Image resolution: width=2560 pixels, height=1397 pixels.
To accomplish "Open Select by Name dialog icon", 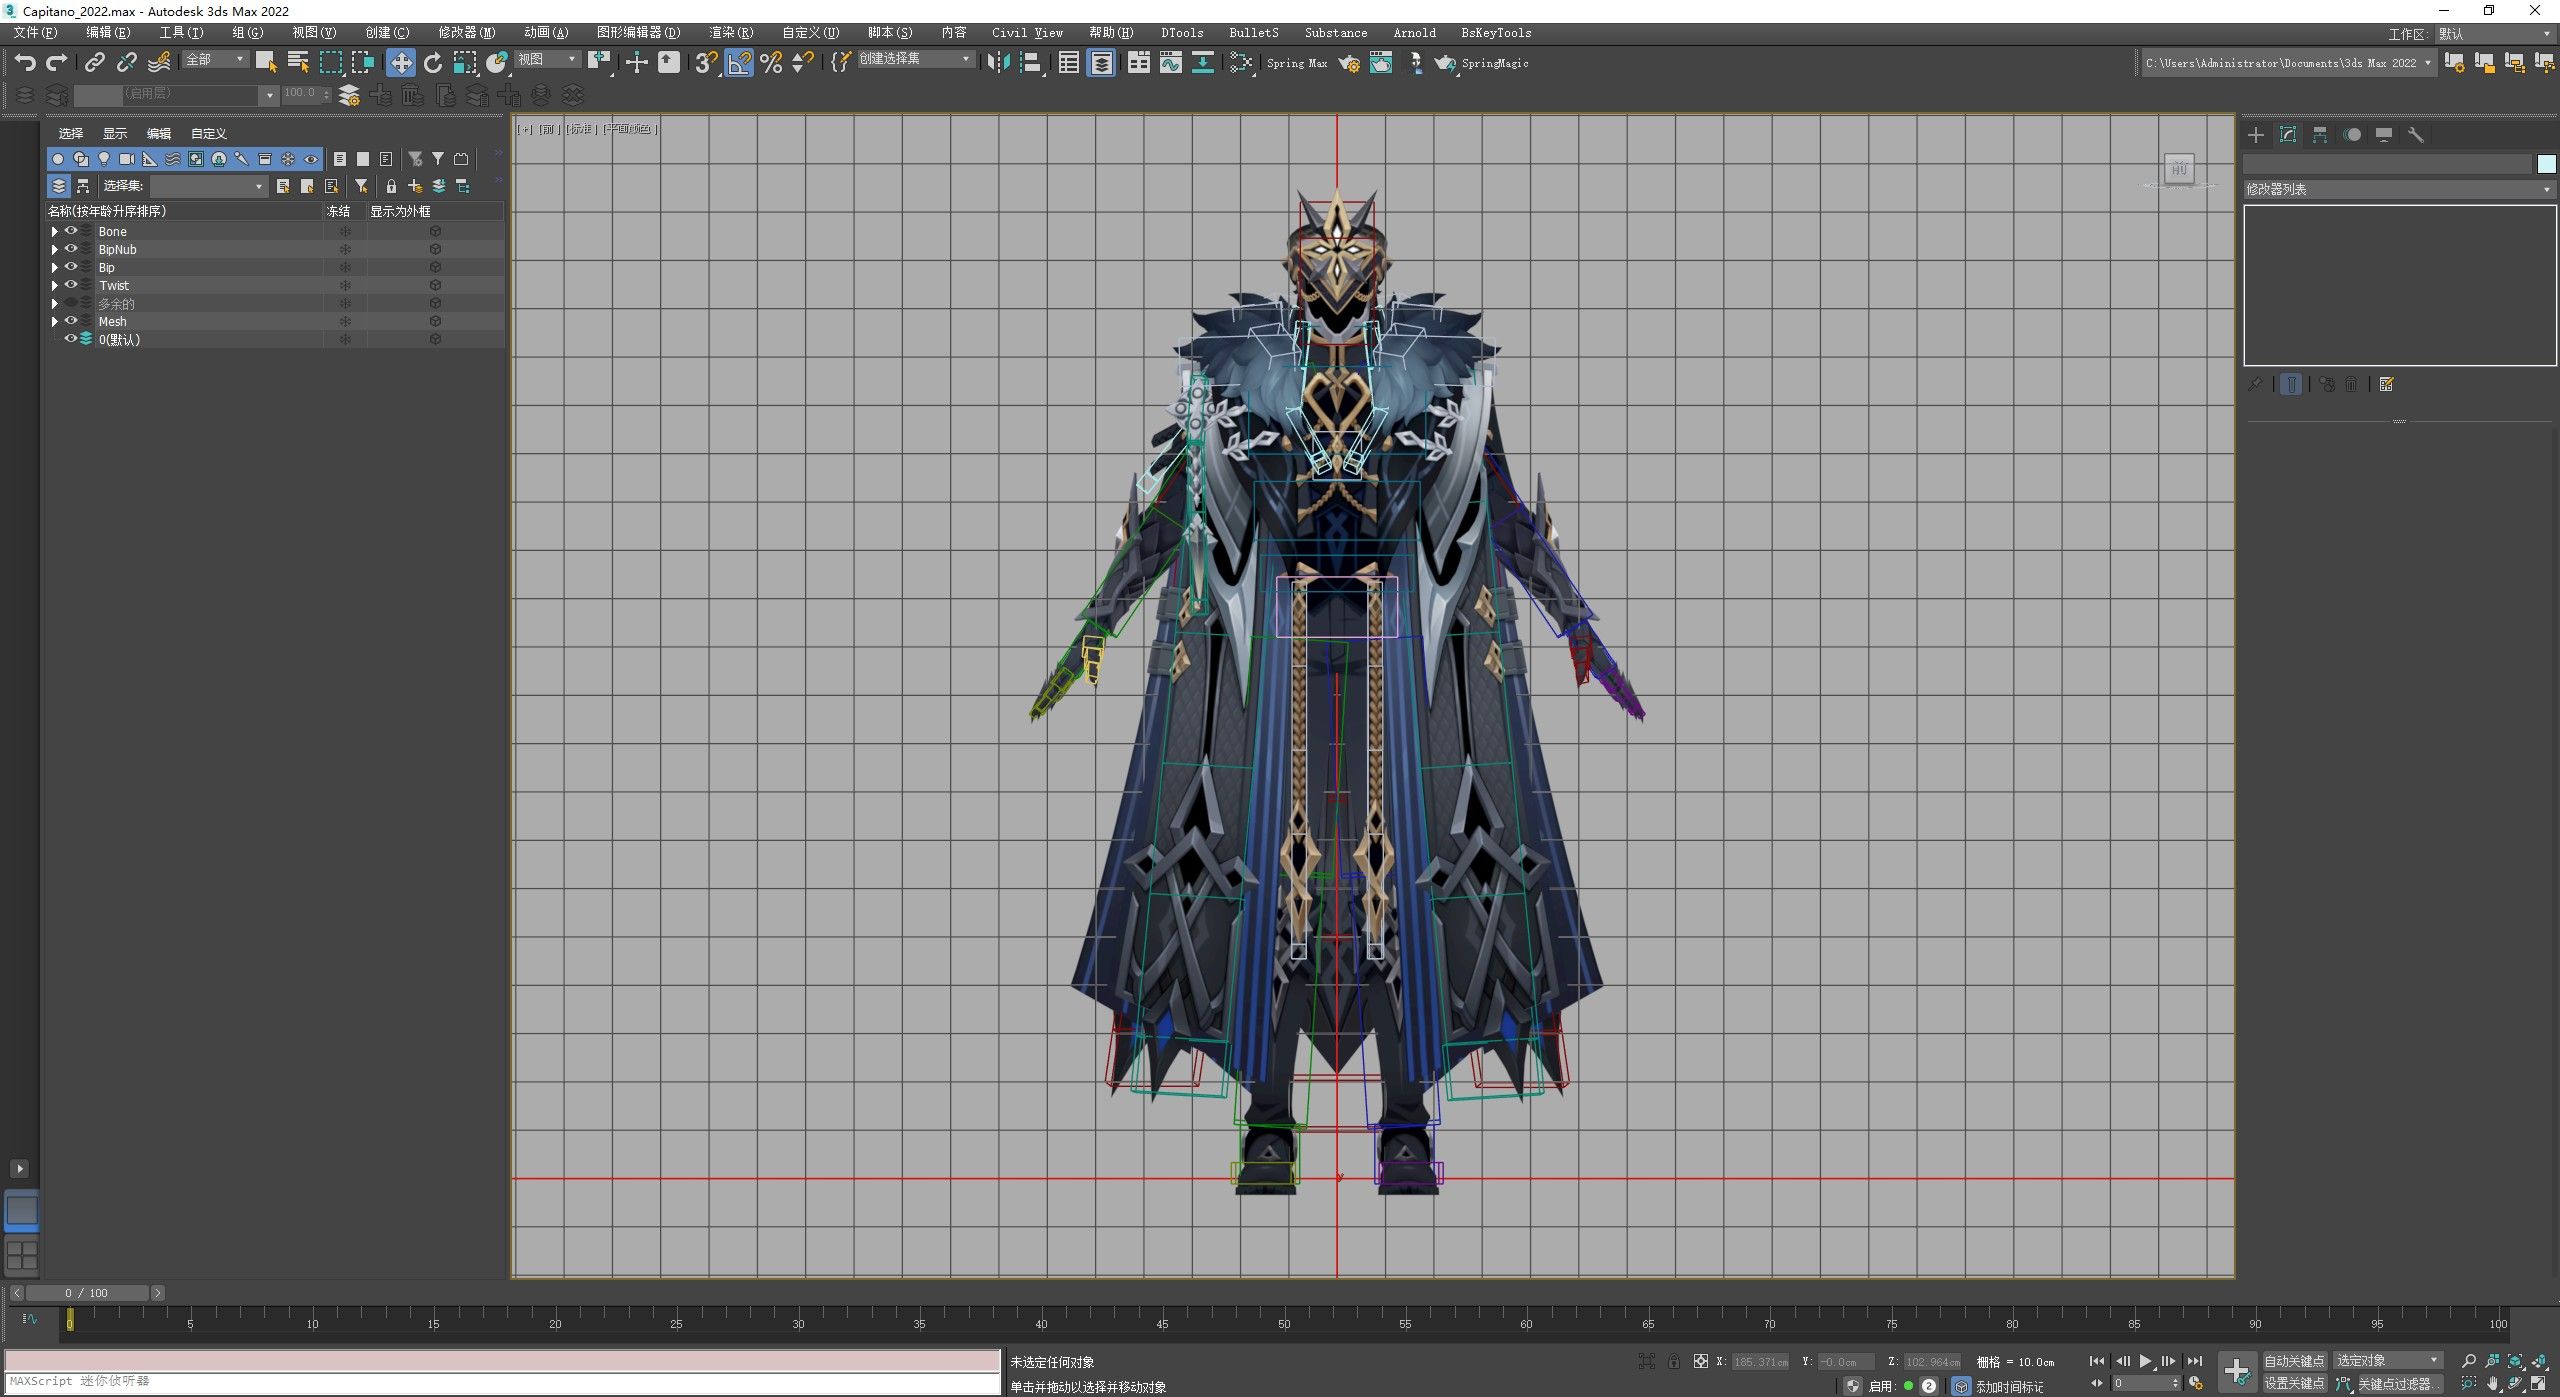I will [x=298, y=63].
